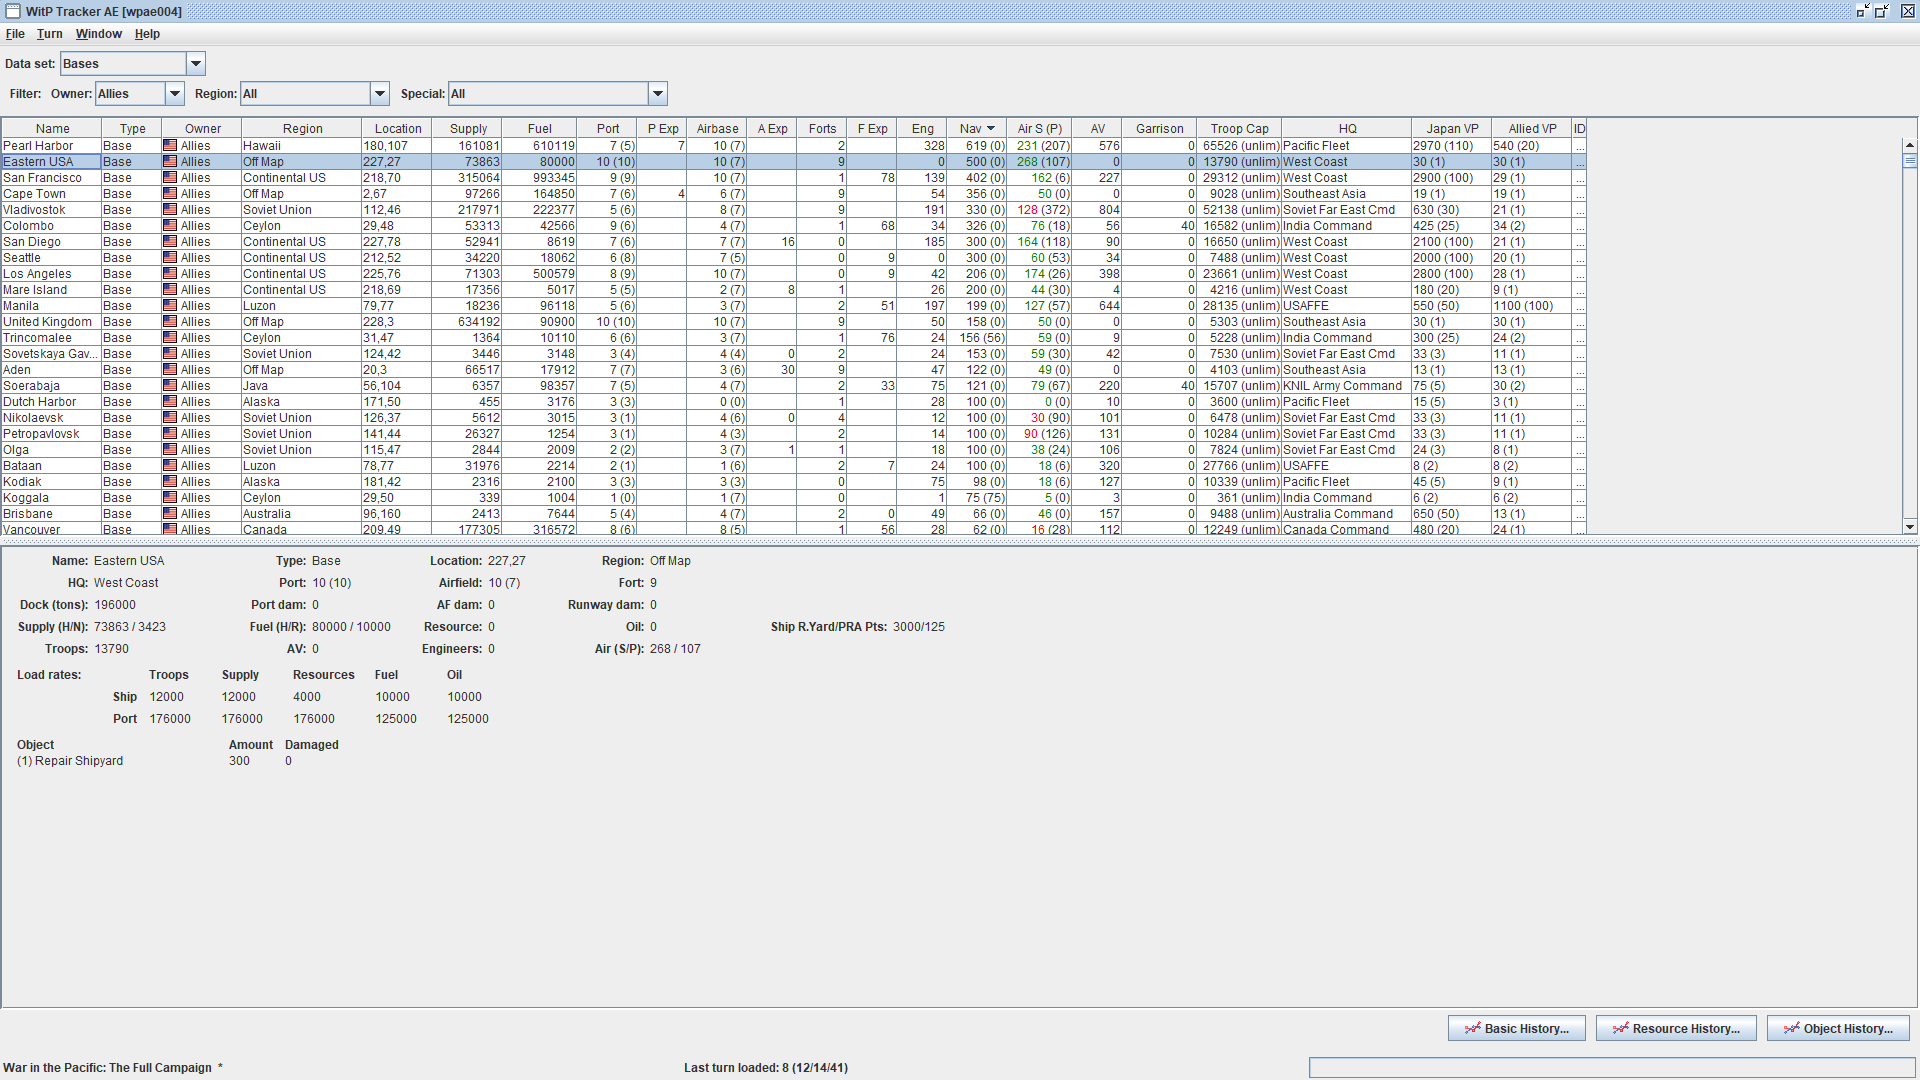Screen dimensions: 1920x1080
Task: Open the File menu
Action: pos(15,34)
